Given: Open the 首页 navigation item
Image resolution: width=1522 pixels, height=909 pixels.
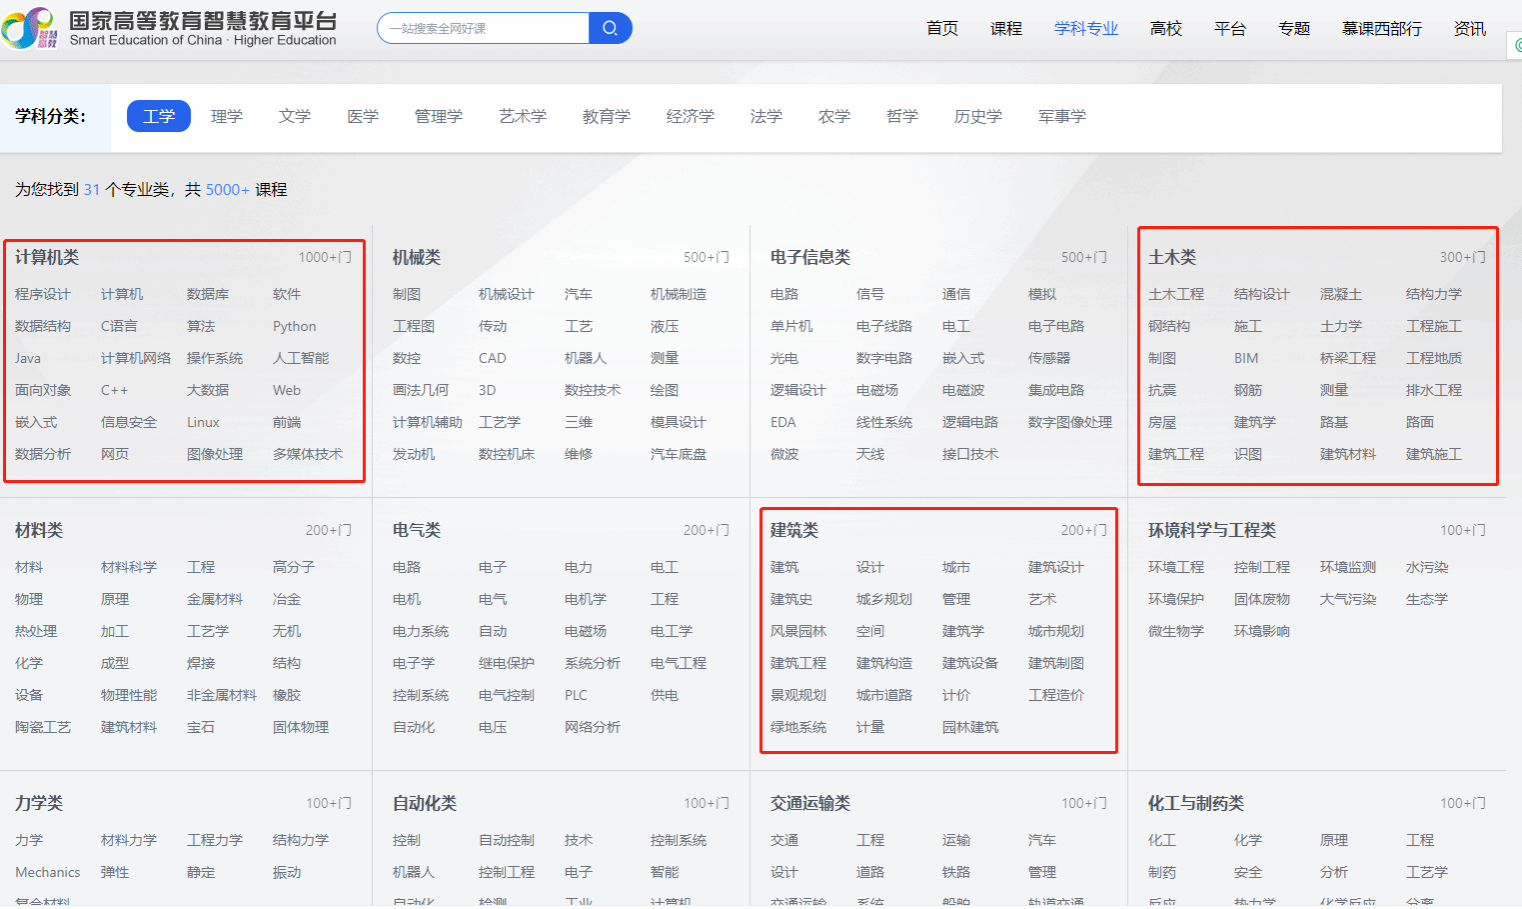Looking at the screenshot, I should pyautogui.click(x=942, y=28).
